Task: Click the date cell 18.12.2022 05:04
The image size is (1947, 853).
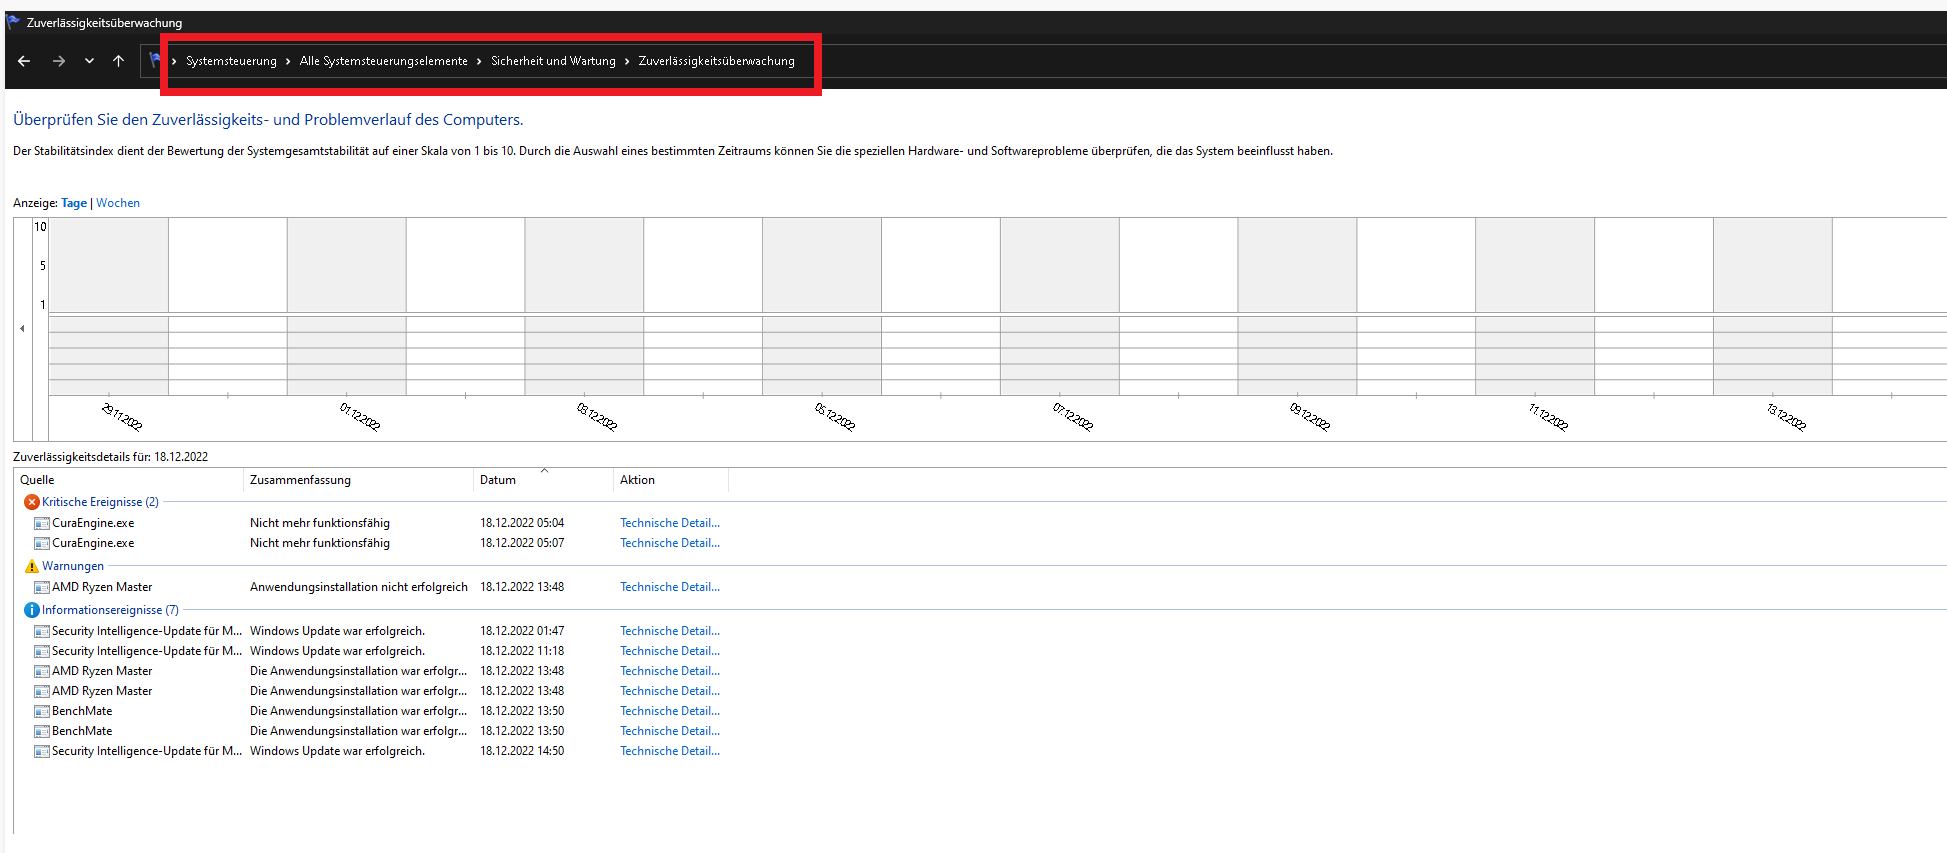Action: 522,523
